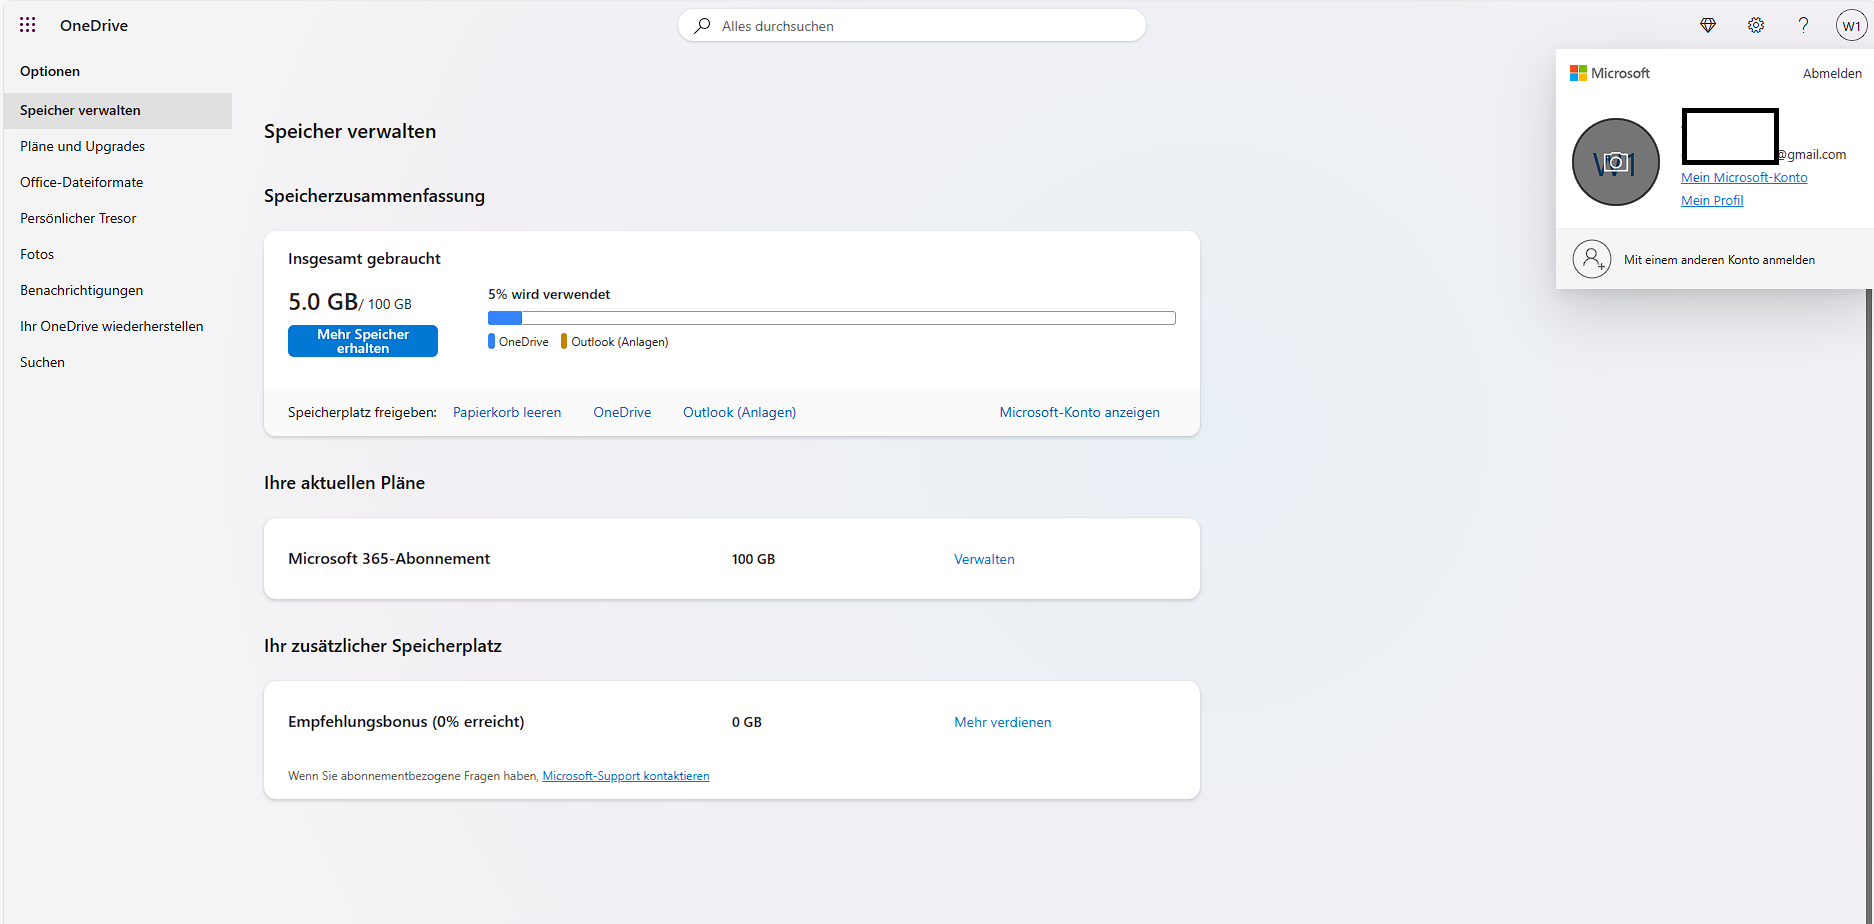Click the Abmelden sign-out link

point(1832,73)
